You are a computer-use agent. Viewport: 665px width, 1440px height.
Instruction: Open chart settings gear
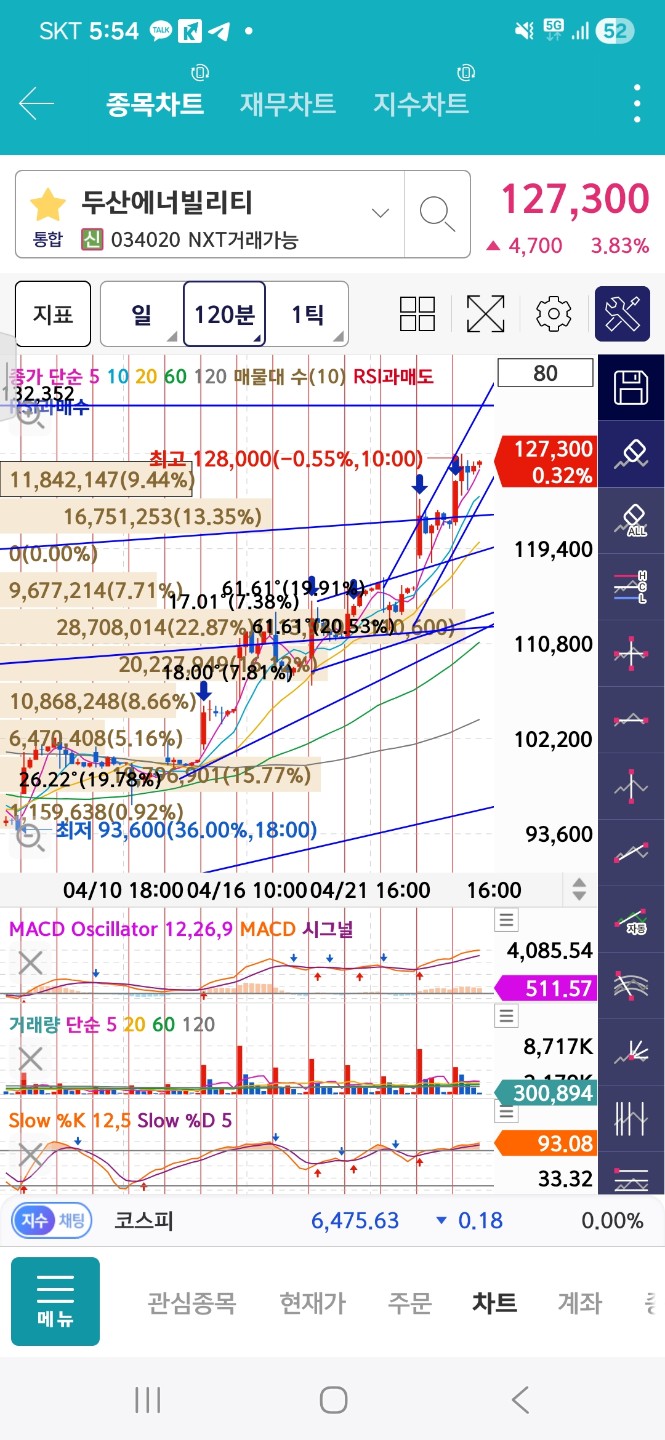[553, 314]
